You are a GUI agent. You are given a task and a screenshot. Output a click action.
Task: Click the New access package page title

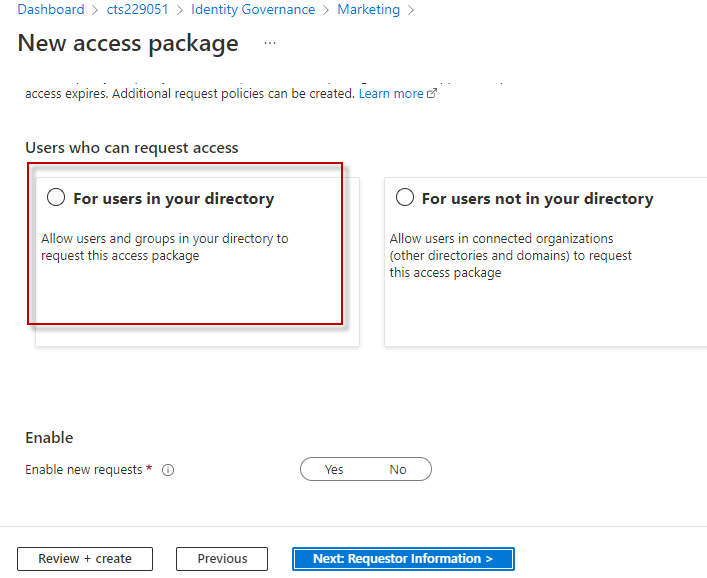click(128, 43)
